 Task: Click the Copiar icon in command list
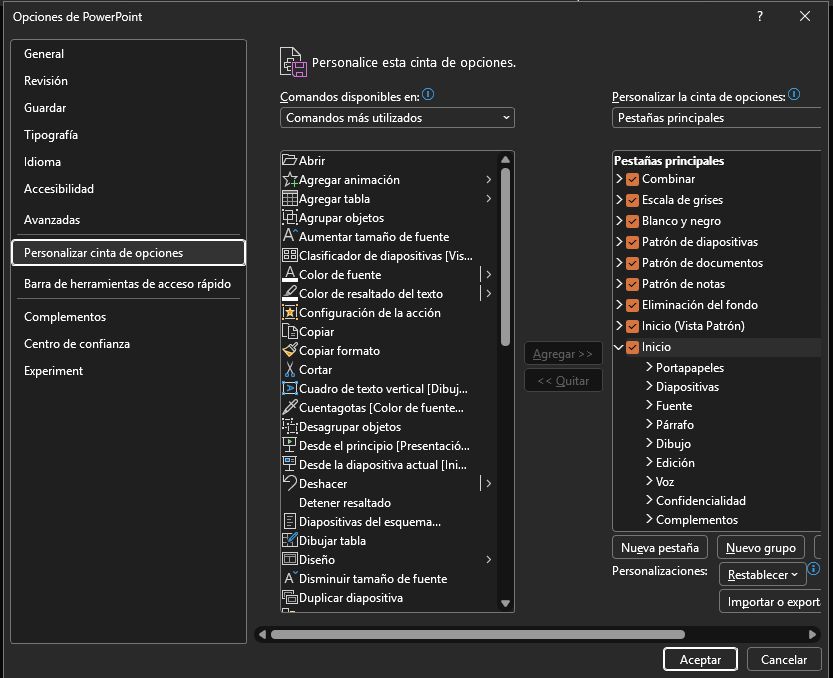tap(290, 332)
